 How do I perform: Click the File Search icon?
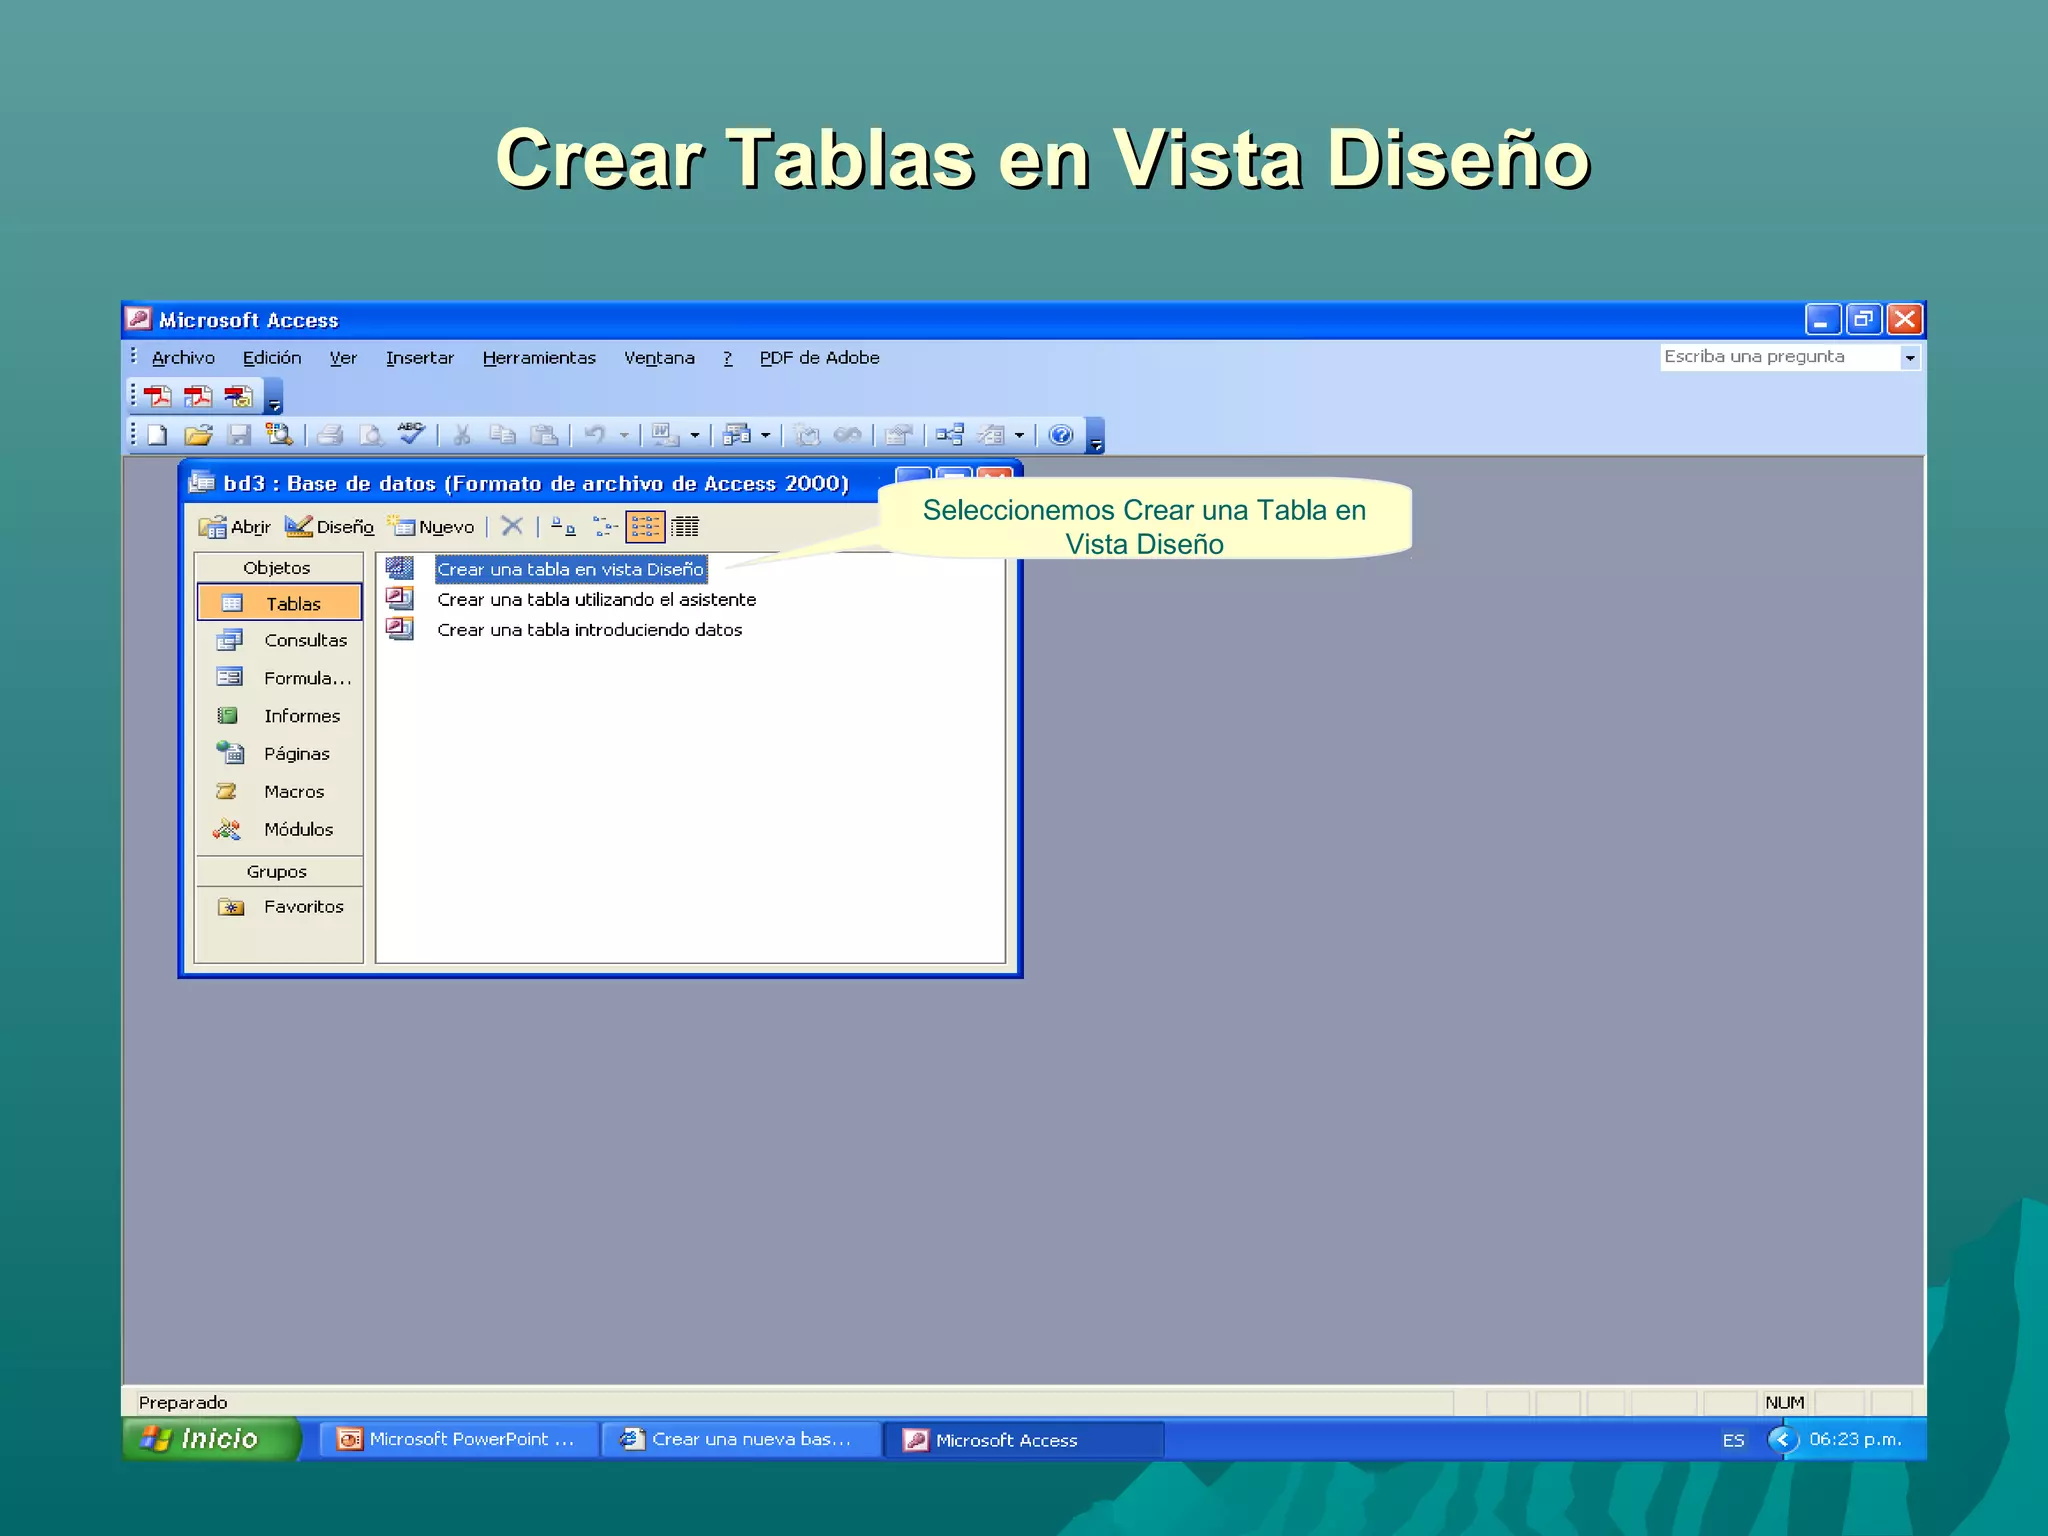click(x=279, y=435)
